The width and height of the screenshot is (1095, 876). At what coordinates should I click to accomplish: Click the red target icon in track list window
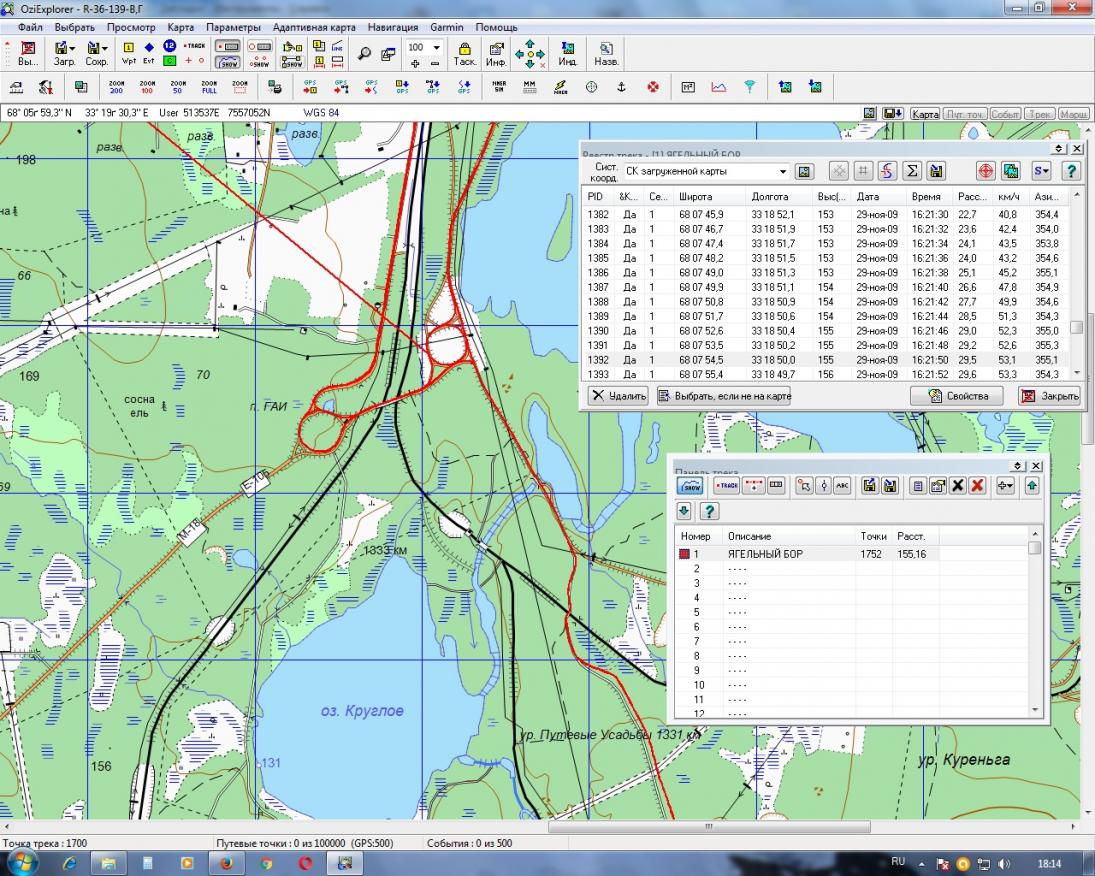[986, 171]
